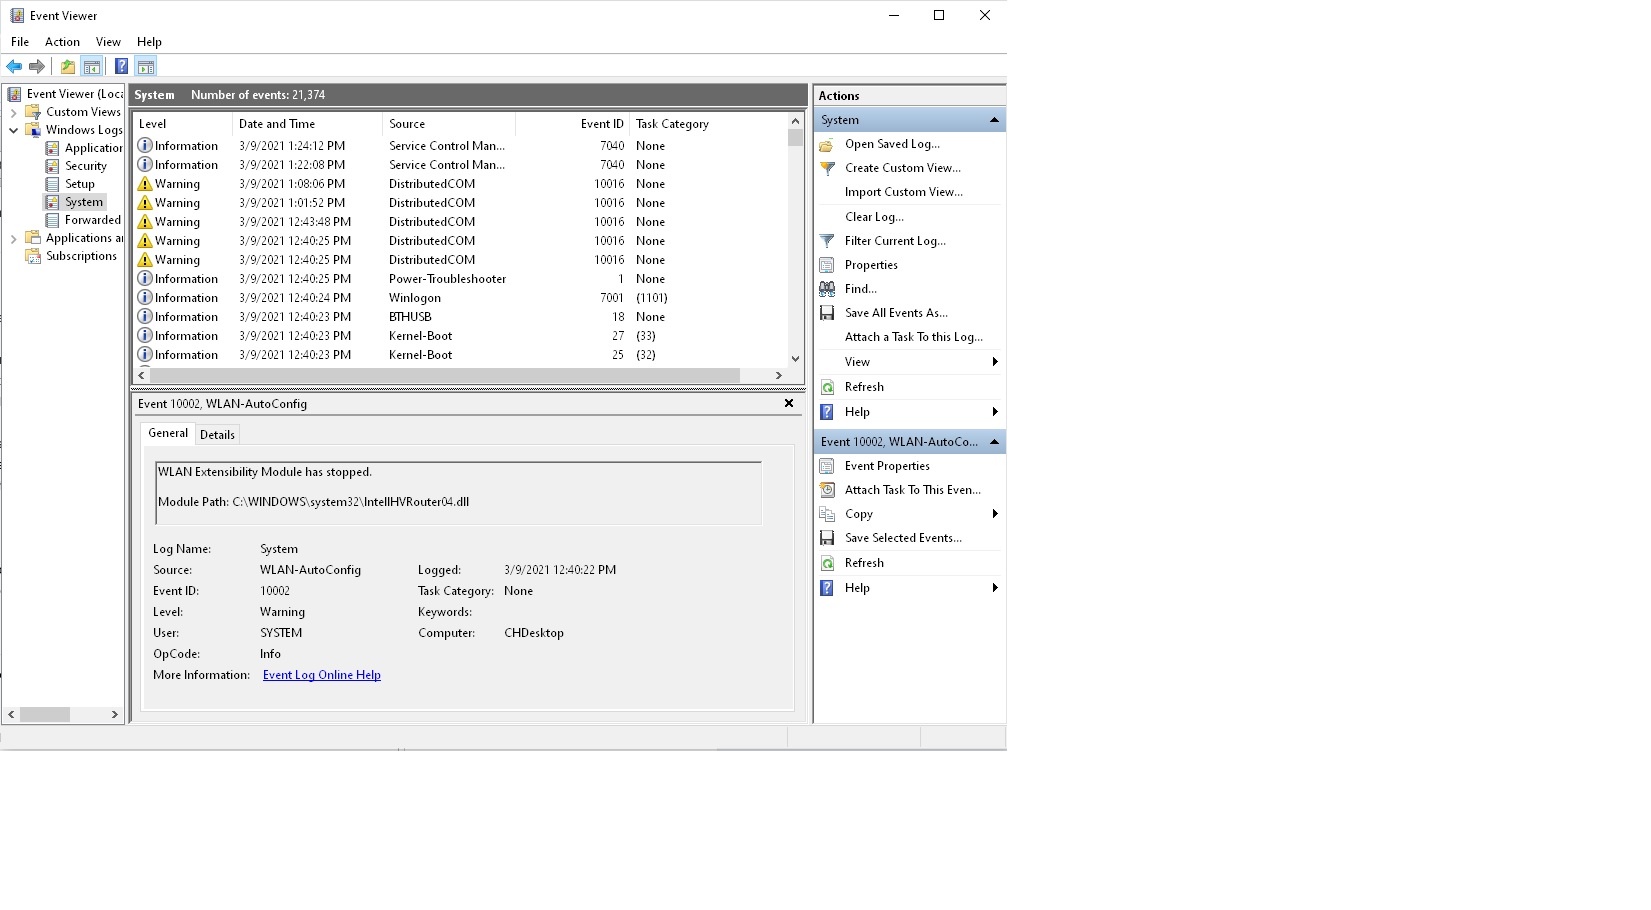
Task: Click the blue Help toolbar icon
Action: pyautogui.click(x=121, y=67)
